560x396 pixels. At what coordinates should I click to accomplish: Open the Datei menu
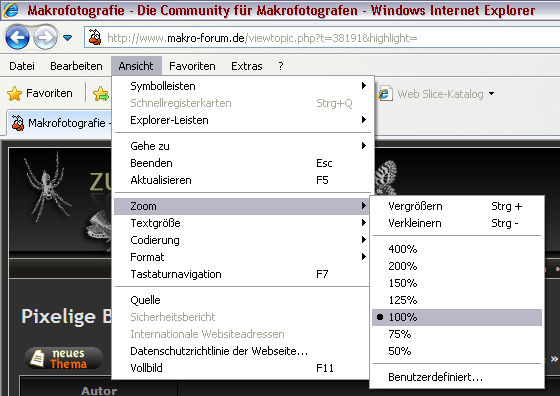click(22, 66)
